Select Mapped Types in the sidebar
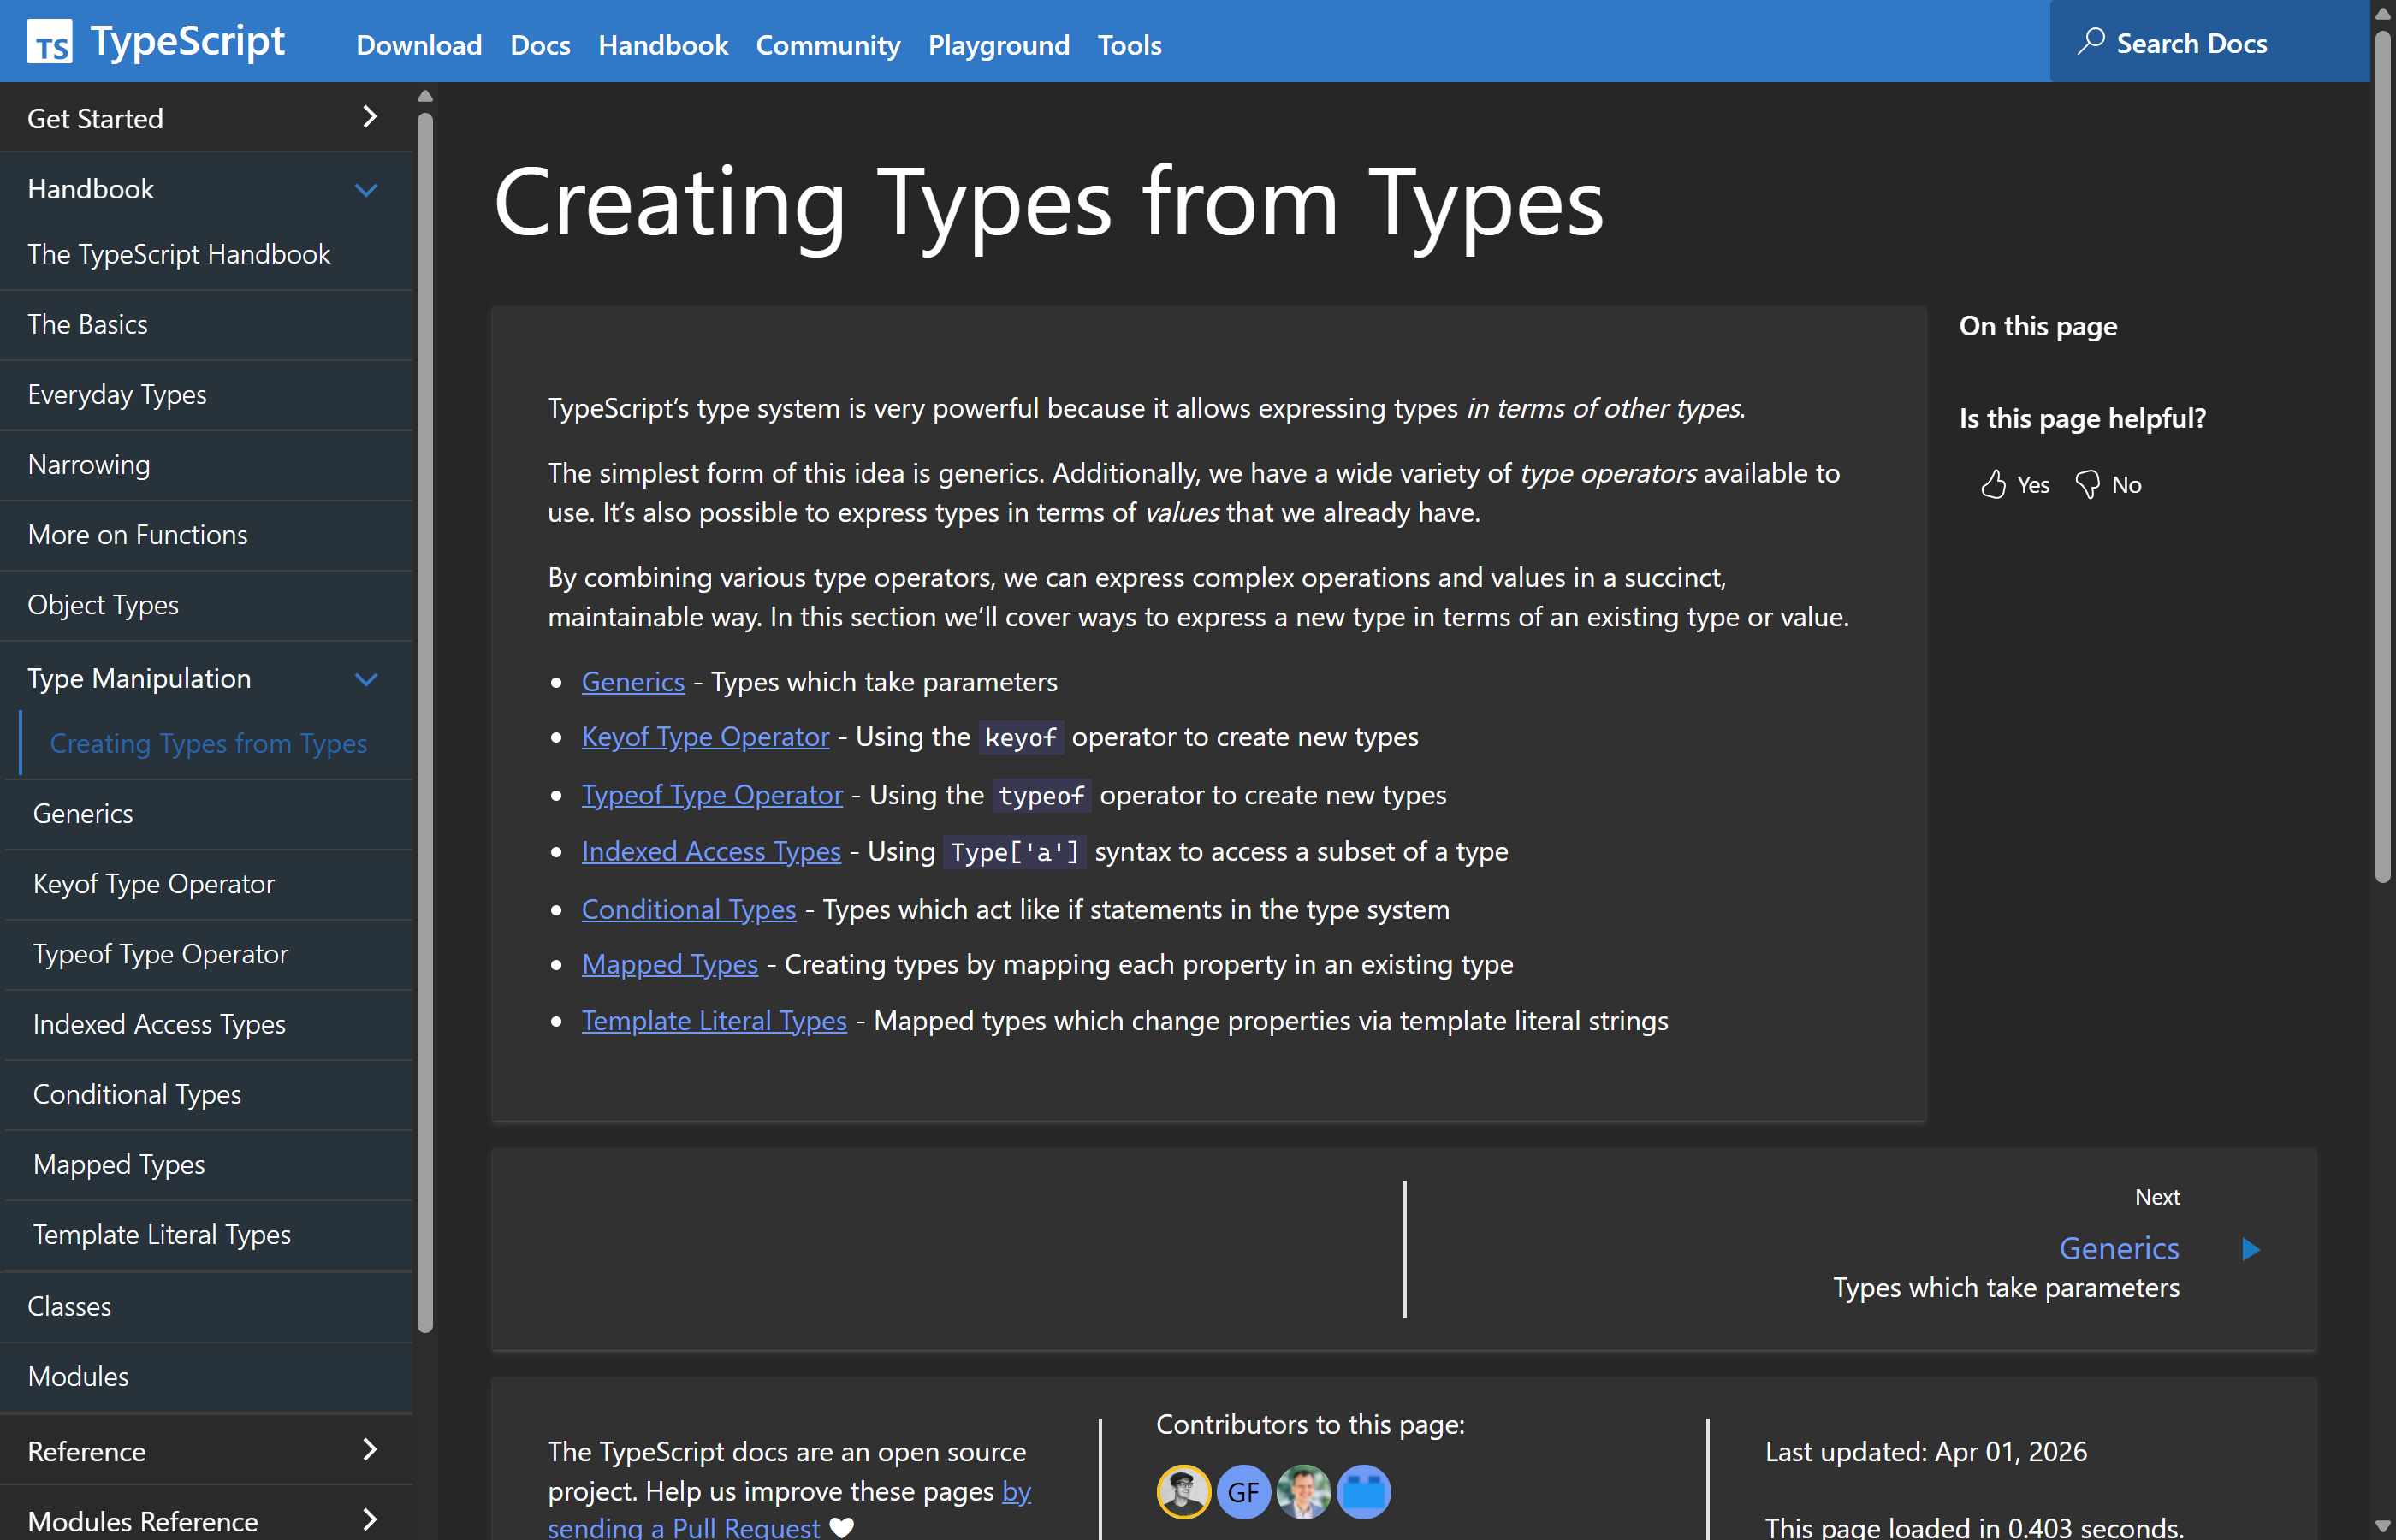Image resolution: width=2396 pixels, height=1540 pixels. [118, 1164]
